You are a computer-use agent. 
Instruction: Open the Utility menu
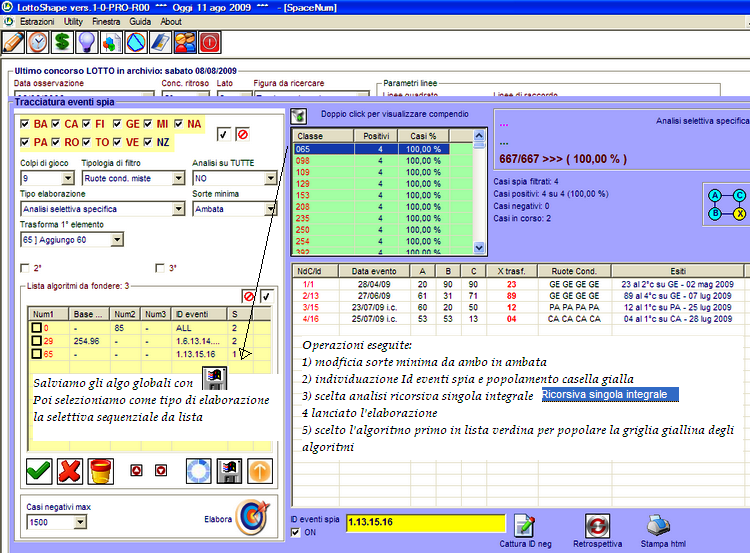[x=73, y=22]
